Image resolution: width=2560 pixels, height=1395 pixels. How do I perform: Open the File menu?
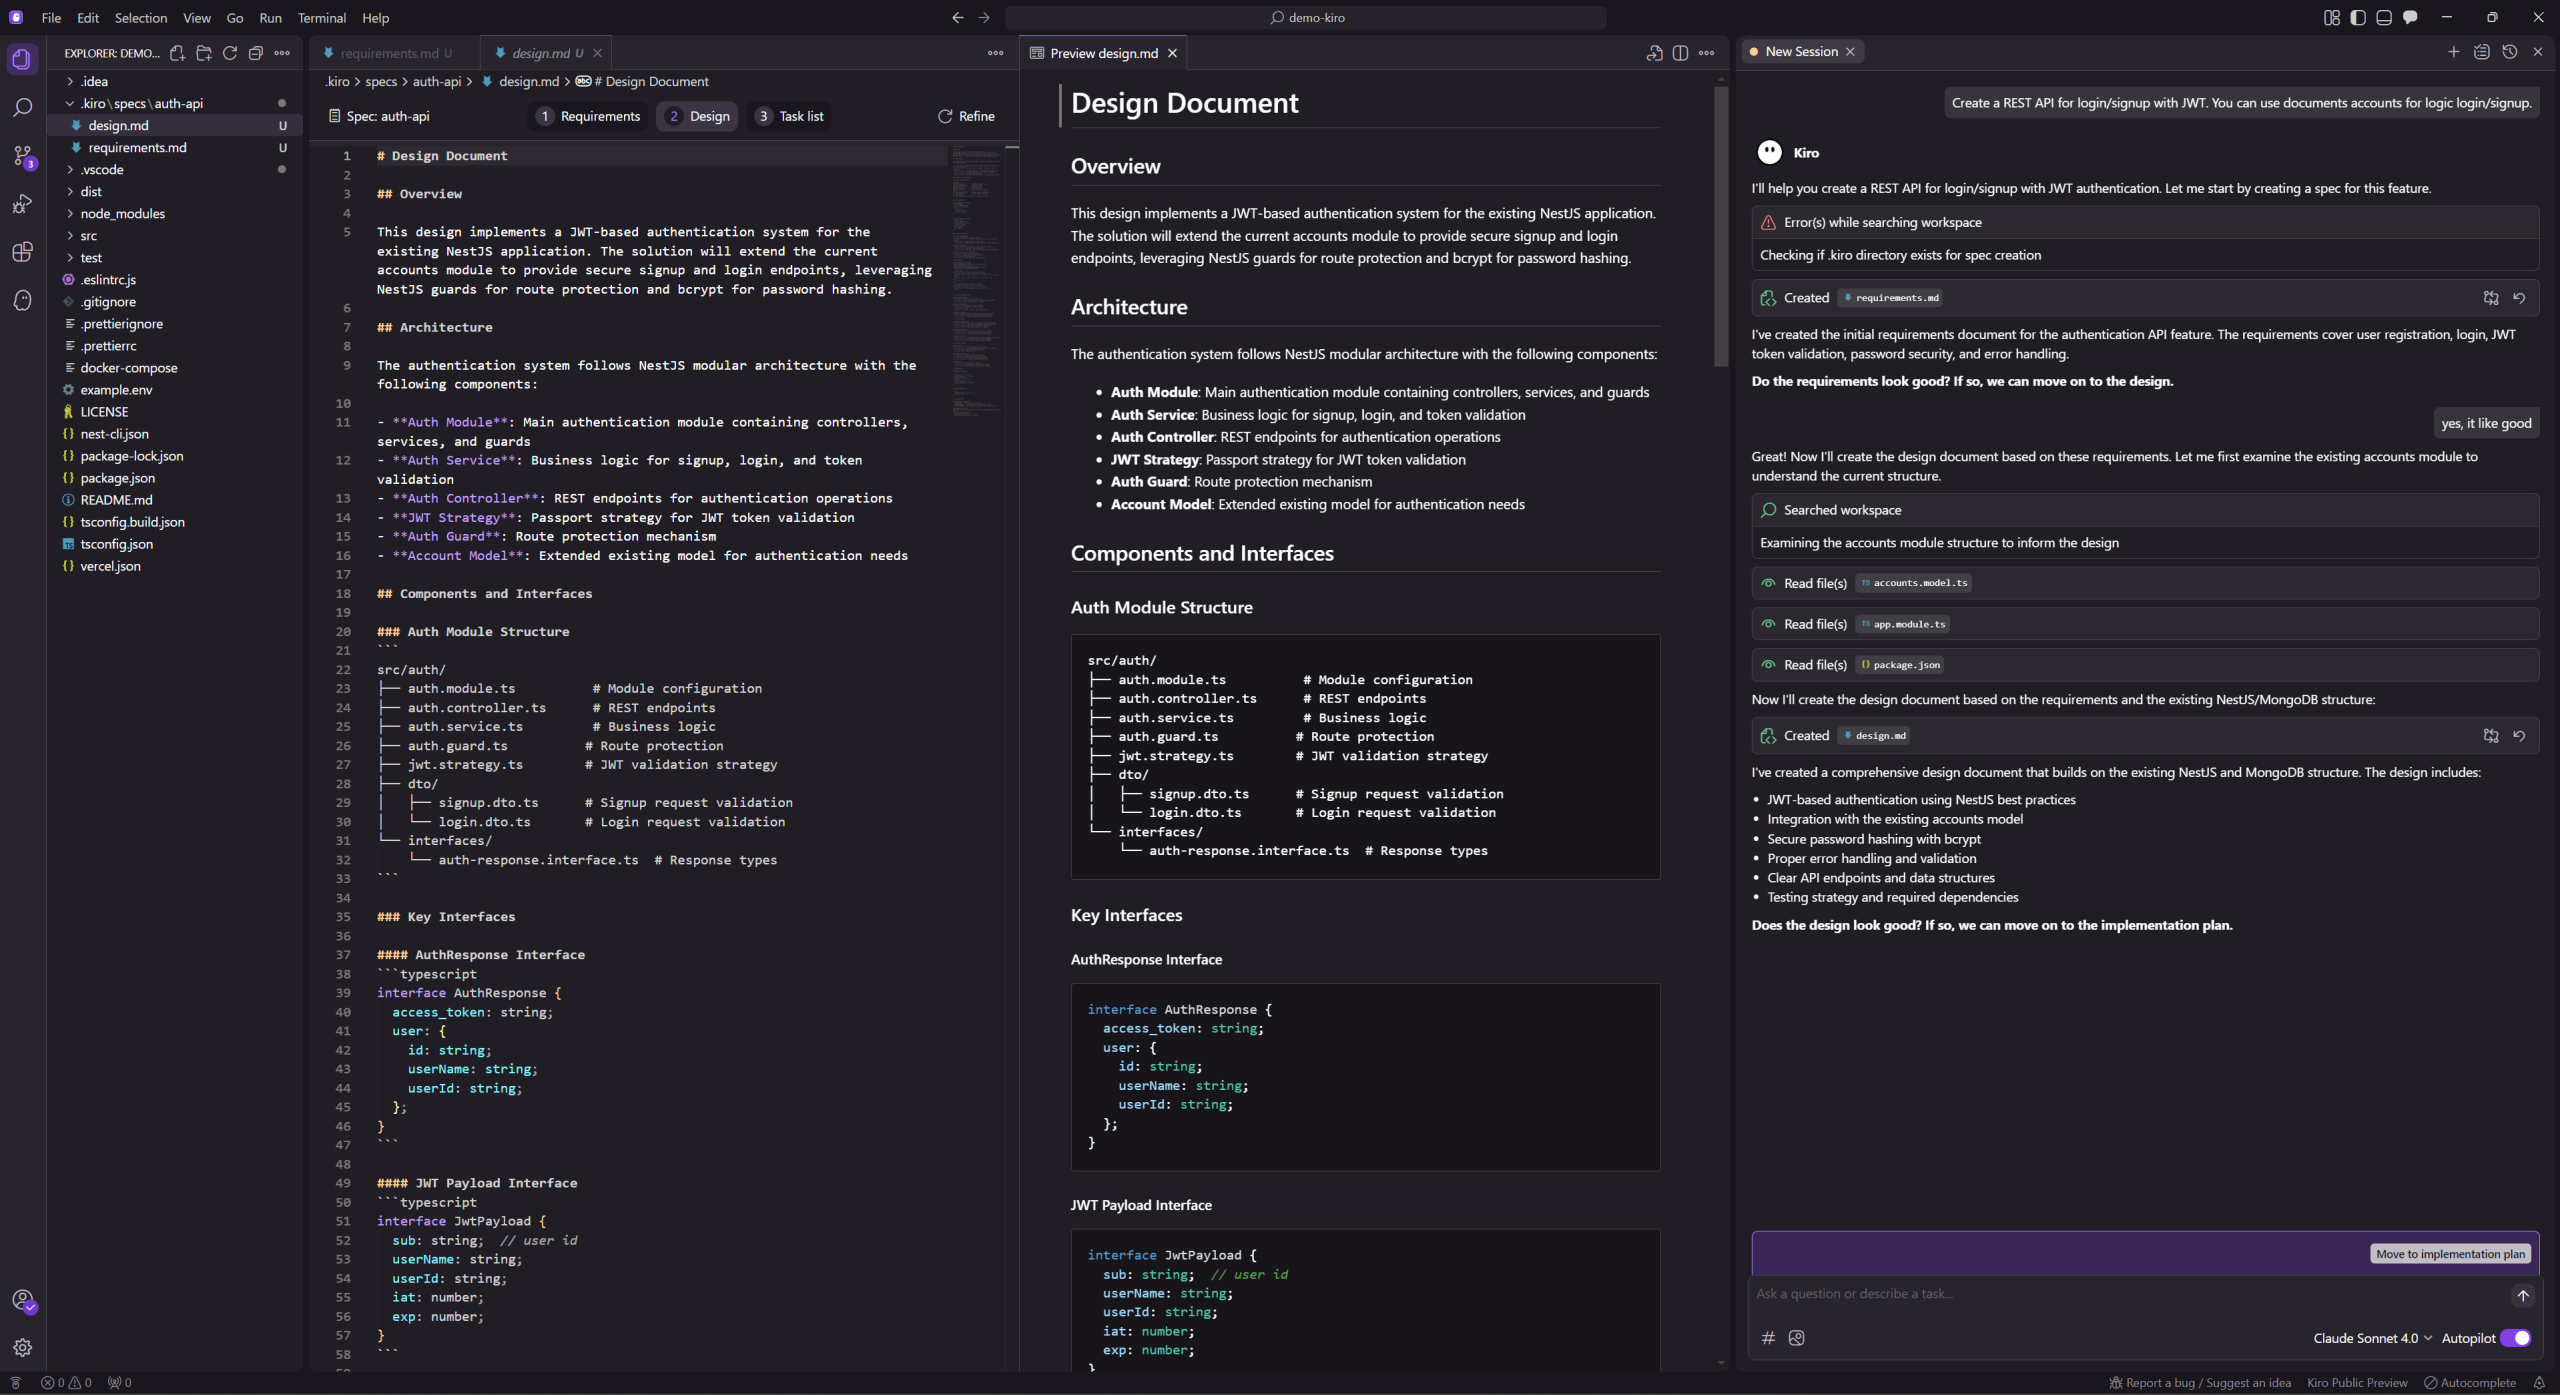point(51,18)
